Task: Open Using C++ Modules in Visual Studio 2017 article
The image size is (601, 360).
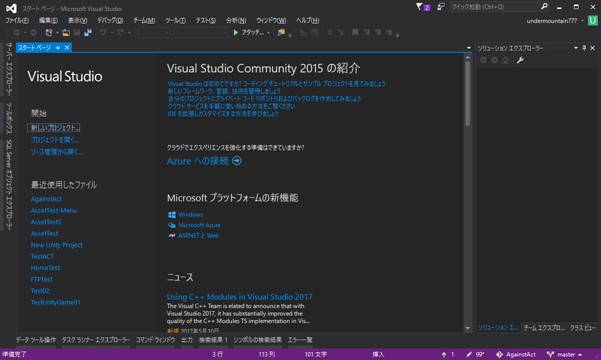Action: 240,297
